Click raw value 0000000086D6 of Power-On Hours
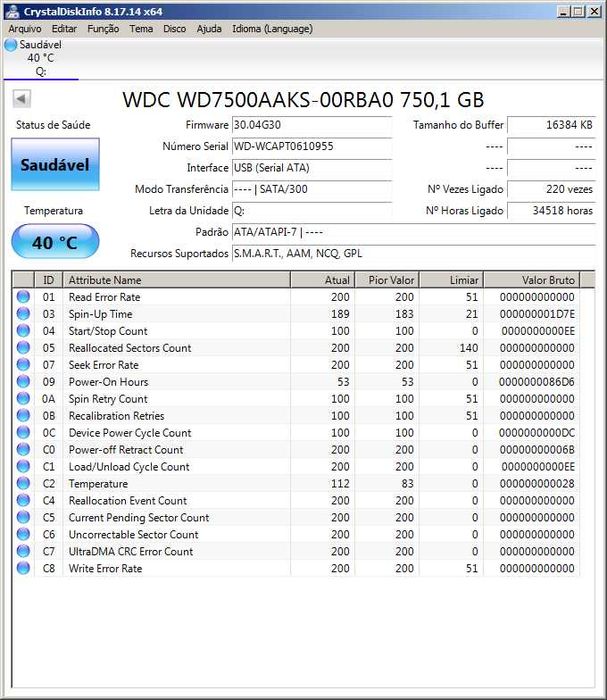 coord(536,382)
